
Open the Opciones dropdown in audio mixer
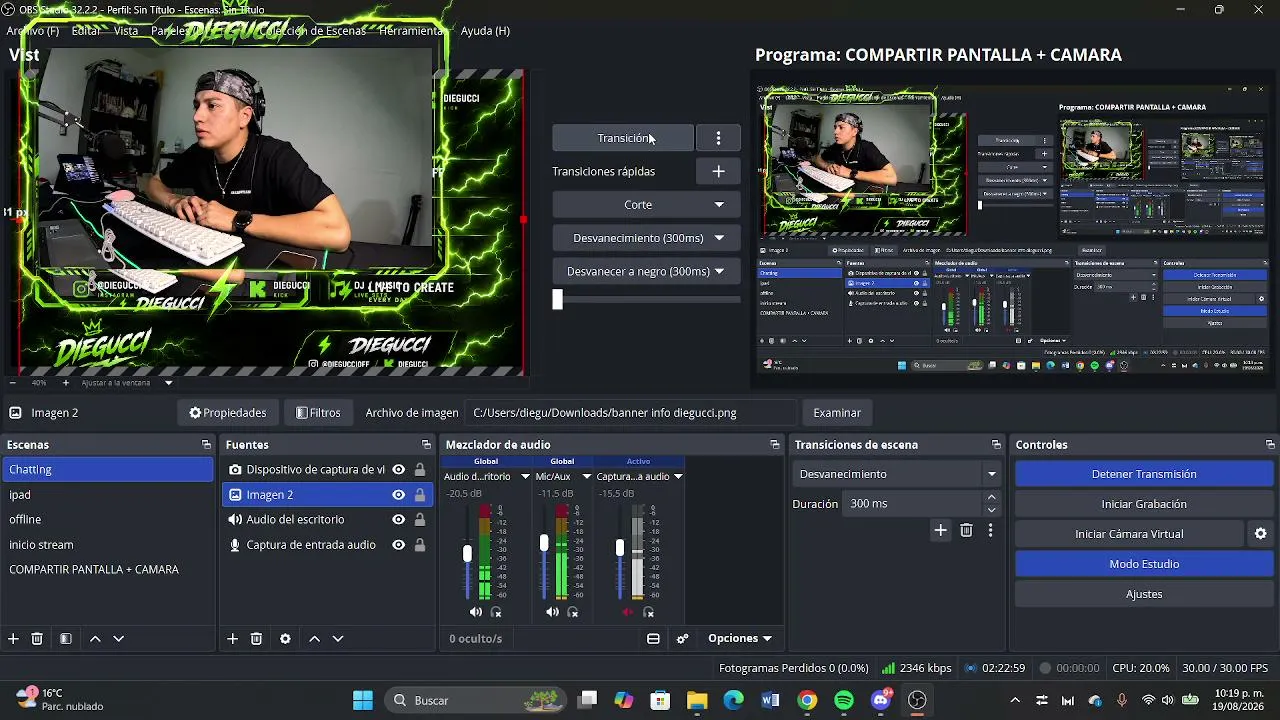point(740,639)
